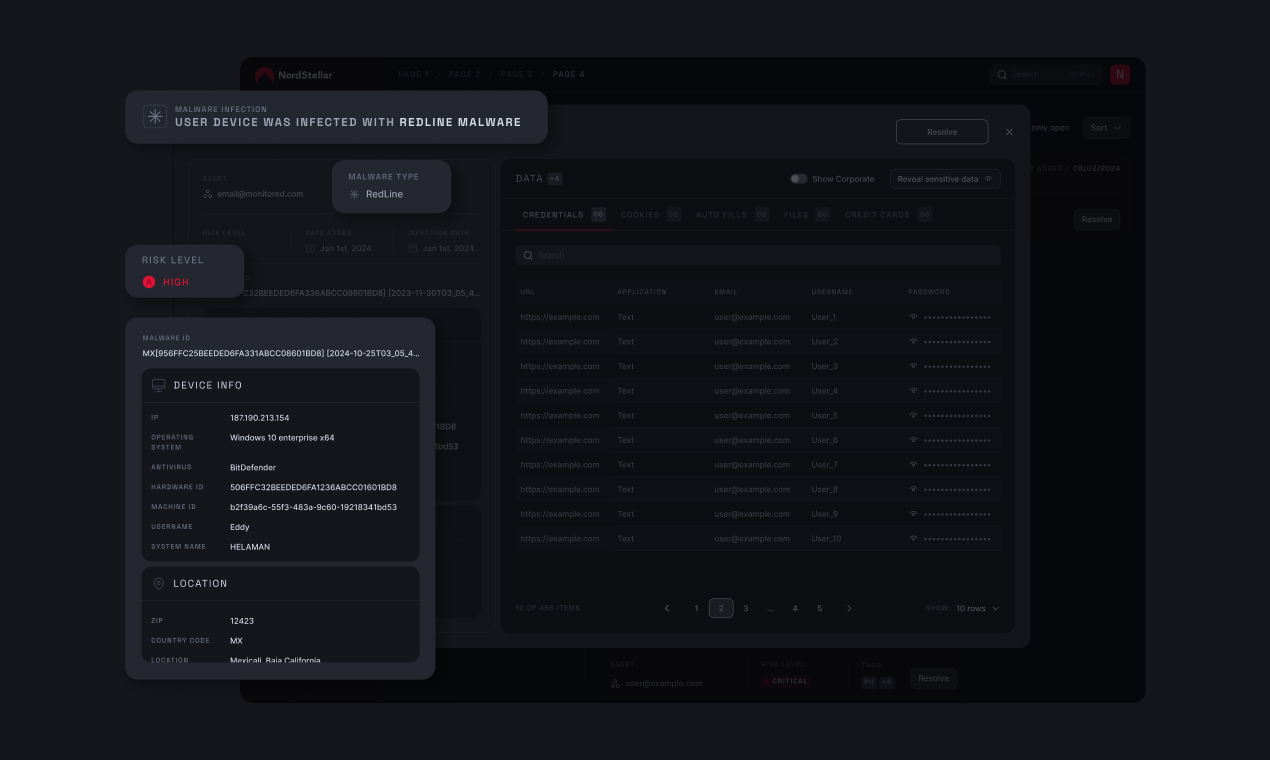Reveal password for User_6
Image resolution: width=1270 pixels, height=760 pixels.
point(913,440)
